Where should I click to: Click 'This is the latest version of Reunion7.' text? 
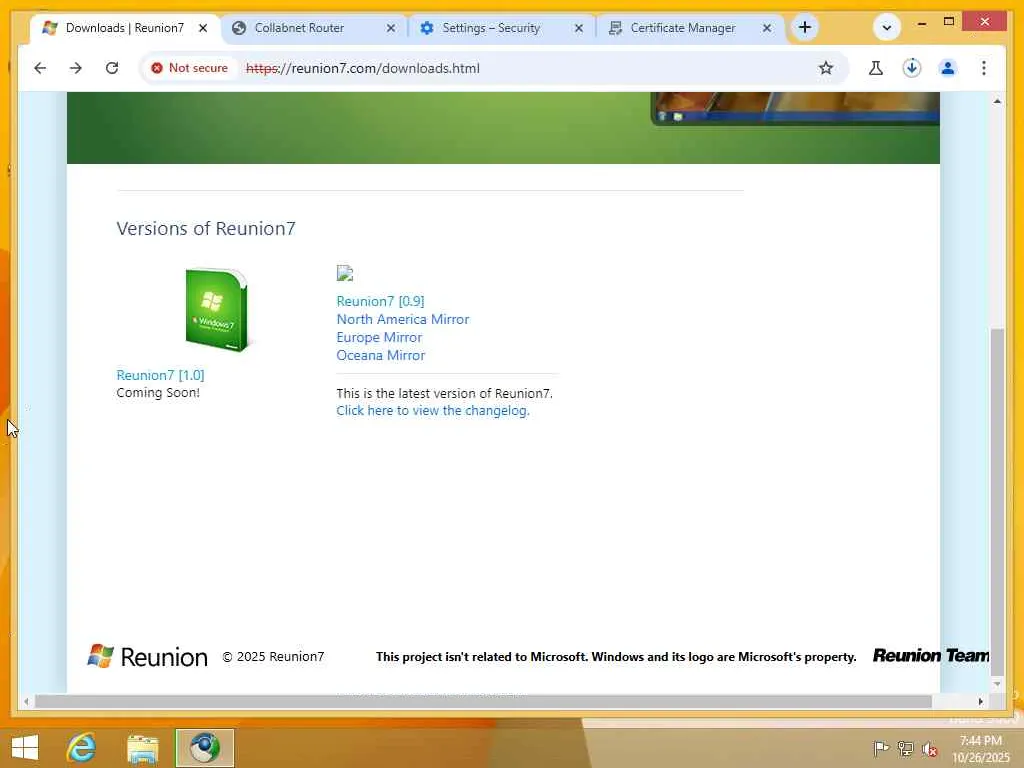444,393
